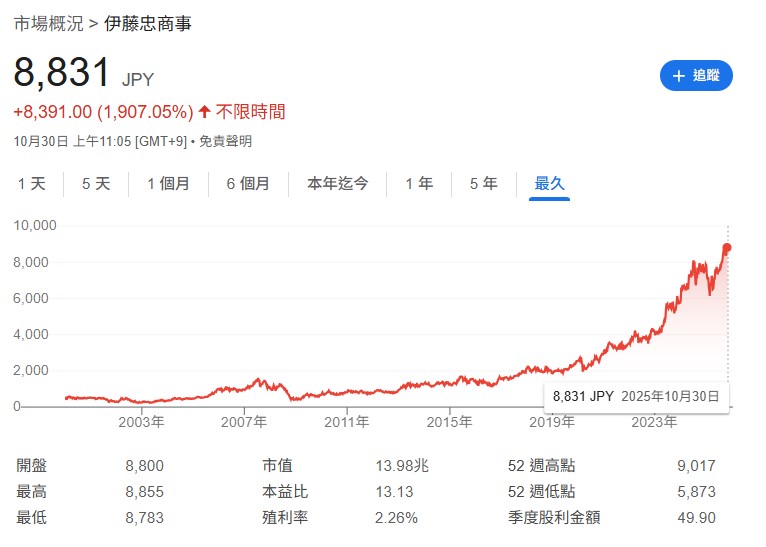766x547 pixels.
Task: Click the 4,000 y-axis label
Action: 31,335
